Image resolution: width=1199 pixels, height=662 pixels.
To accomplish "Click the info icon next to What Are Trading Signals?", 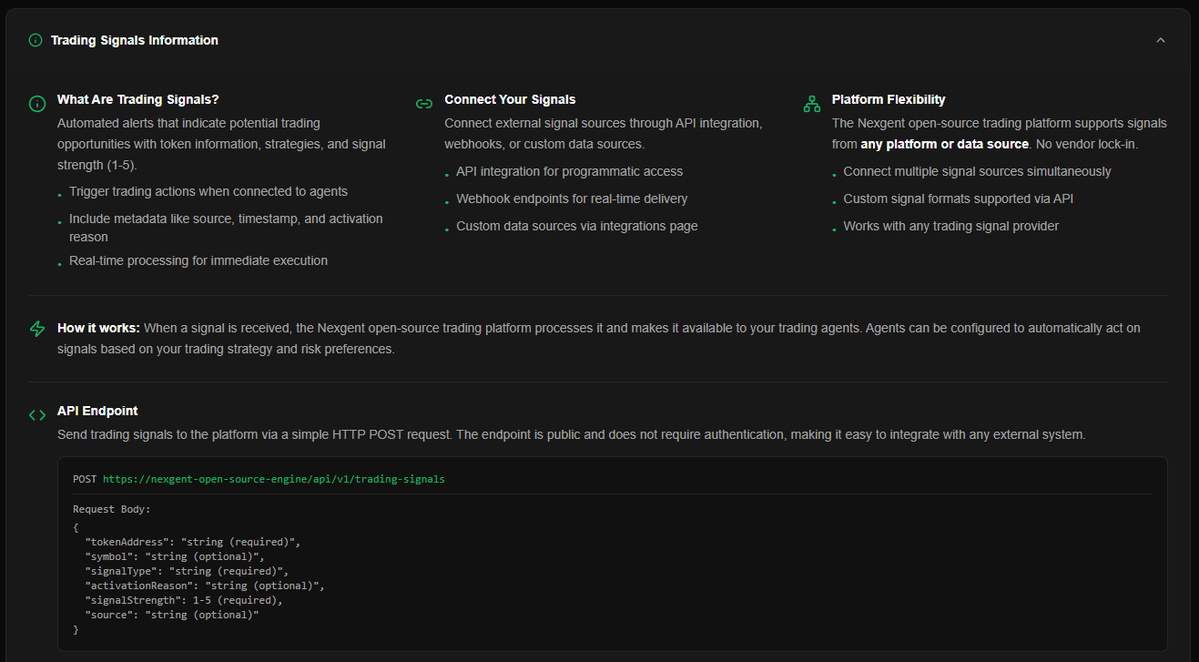I will tap(37, 103).
